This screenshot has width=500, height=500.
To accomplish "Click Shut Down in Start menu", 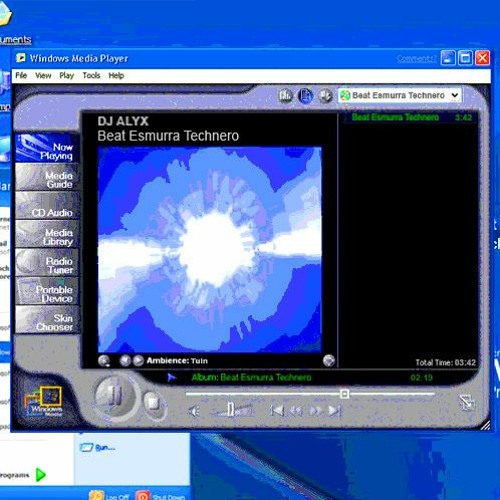I will coord(161,497).
